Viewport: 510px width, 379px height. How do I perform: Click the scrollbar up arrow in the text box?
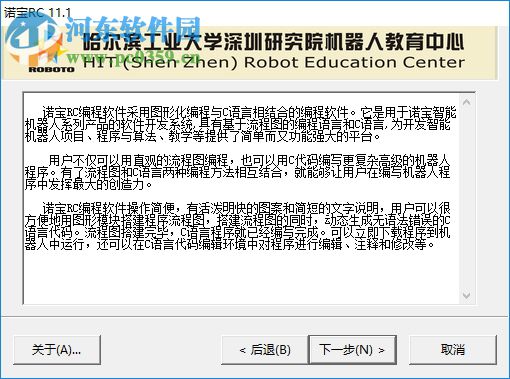[466, 102]
